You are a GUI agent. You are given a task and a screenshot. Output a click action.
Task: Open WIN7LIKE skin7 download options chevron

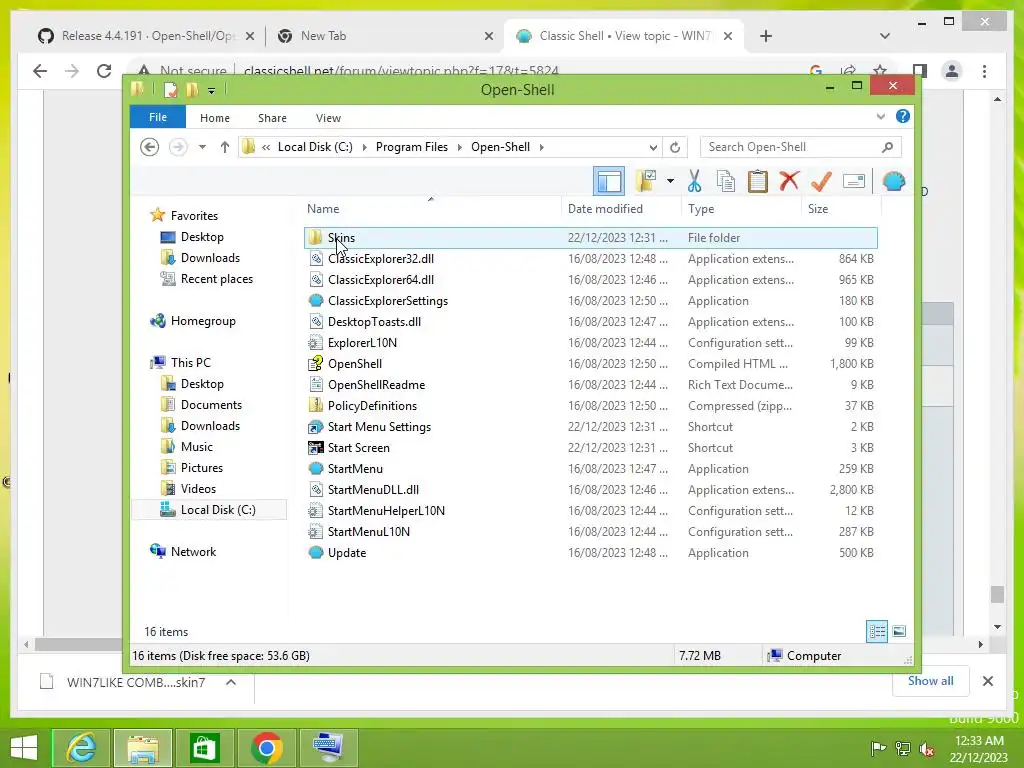pos(231,682)
